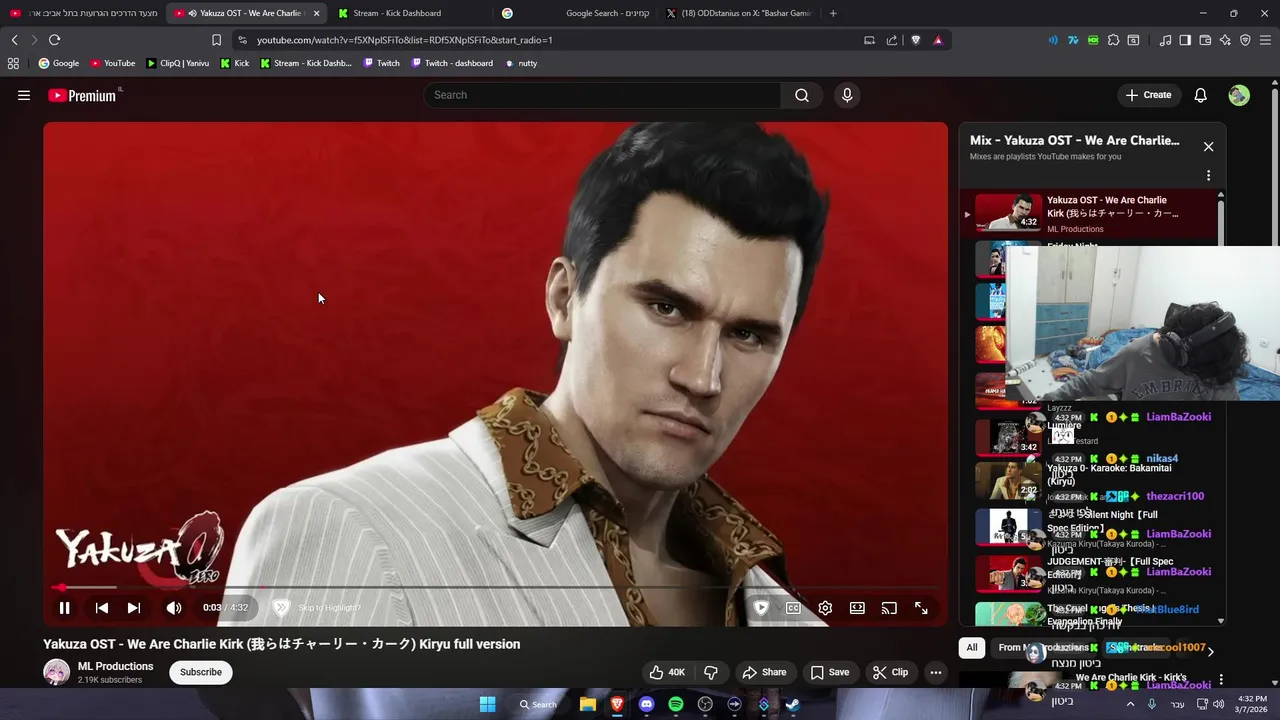
Task: Create a Clip of video
Action: click(x=889, y=672)
